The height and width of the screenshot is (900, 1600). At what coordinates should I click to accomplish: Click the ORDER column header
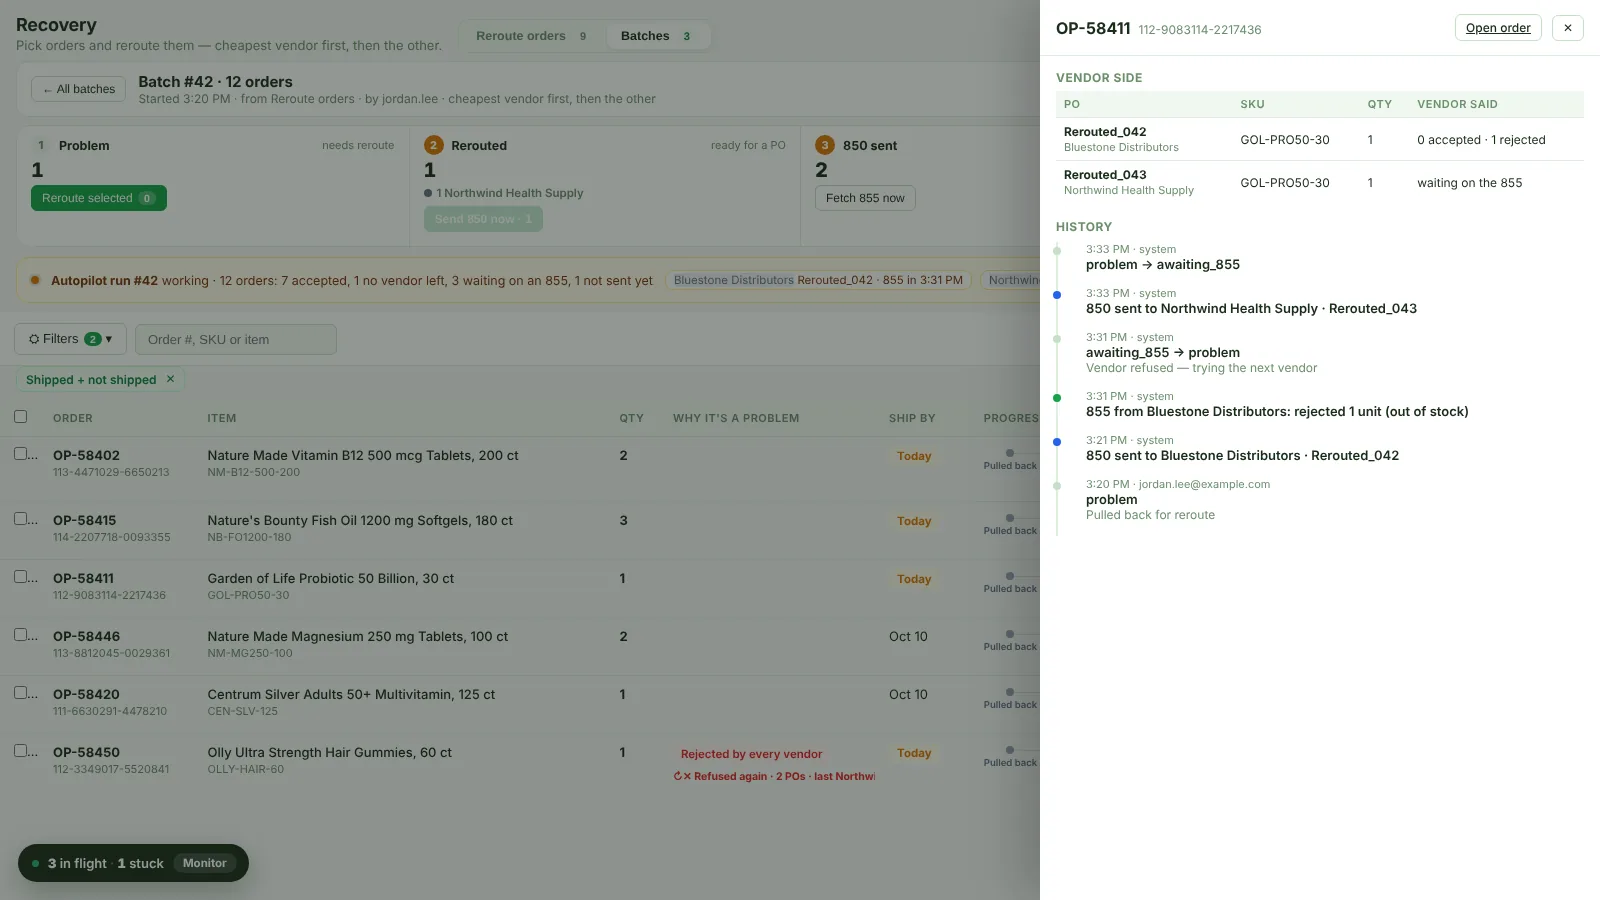click(x=73, y=418)
